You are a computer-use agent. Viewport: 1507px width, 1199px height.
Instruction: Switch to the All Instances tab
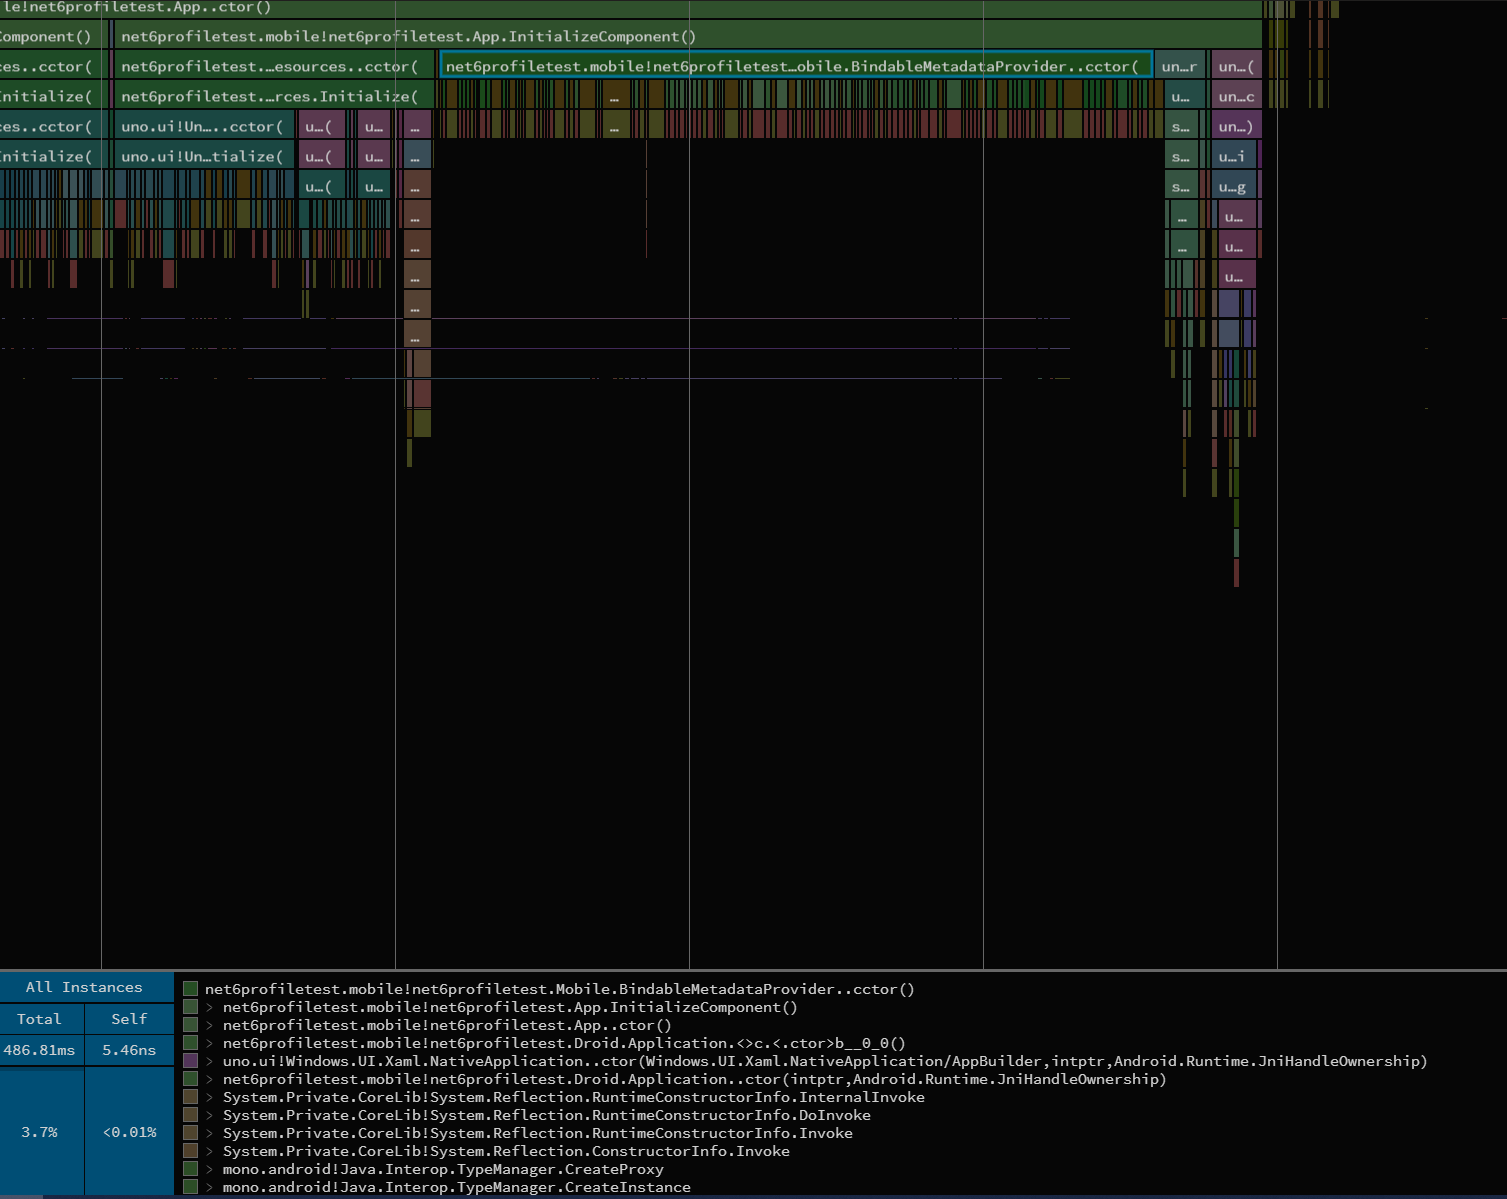click(x=84, y=986)
